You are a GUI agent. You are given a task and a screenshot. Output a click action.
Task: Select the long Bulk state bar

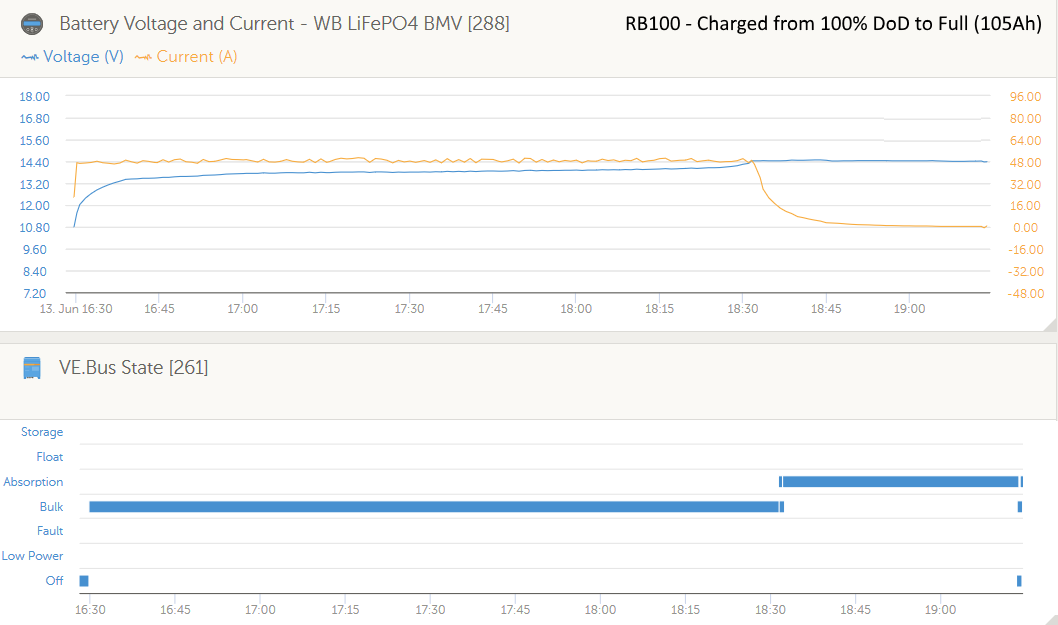[433, 507]
